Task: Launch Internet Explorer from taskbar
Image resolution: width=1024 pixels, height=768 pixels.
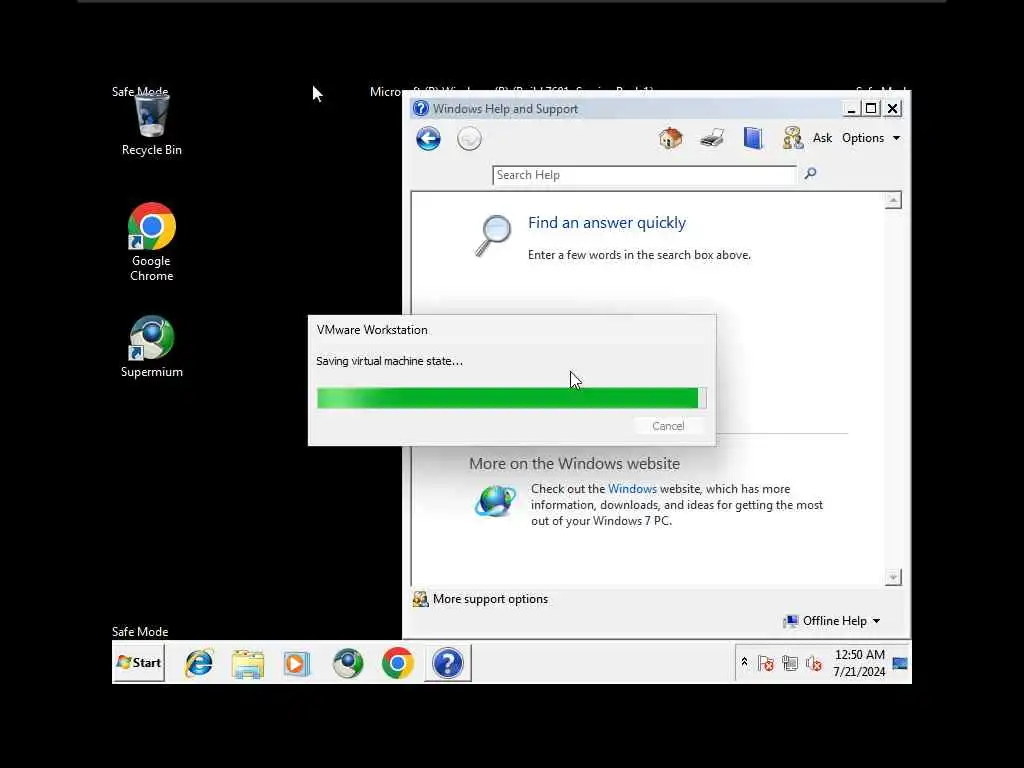Action: click(199, 664)
